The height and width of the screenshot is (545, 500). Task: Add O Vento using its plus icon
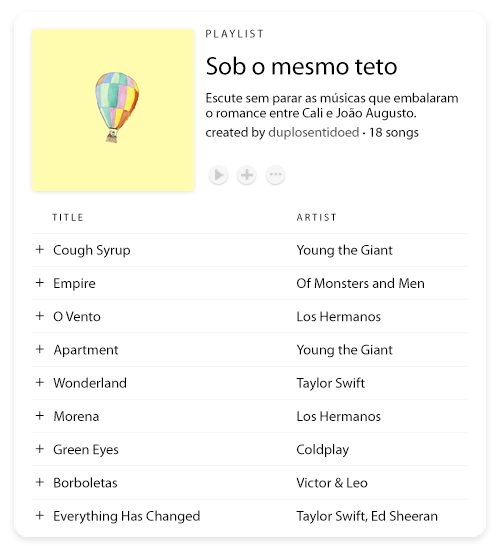(x=40, y=316)
